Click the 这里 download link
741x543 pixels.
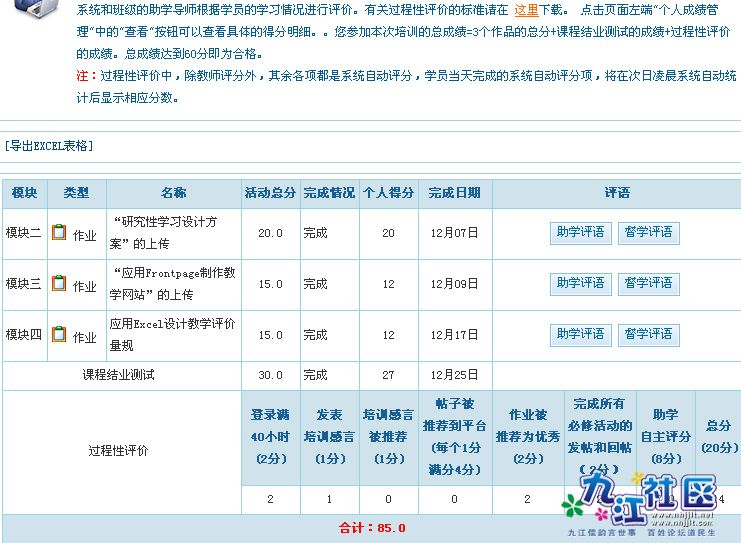[x=526, y=10]
